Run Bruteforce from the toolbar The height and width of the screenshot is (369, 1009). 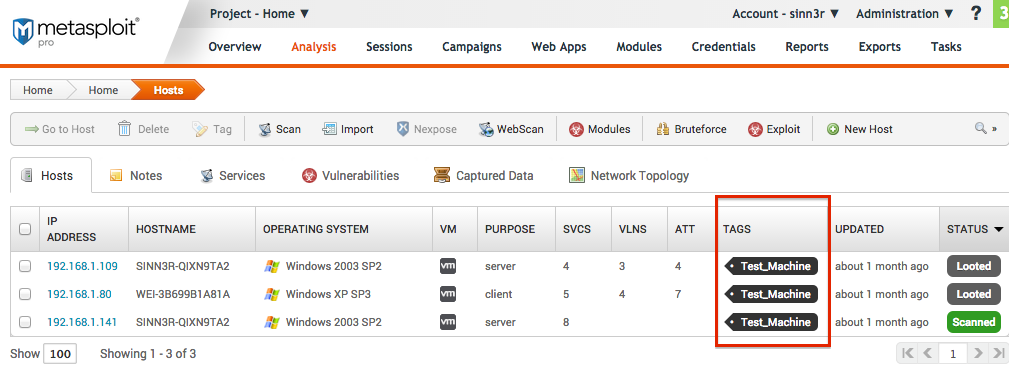(691, 129)
